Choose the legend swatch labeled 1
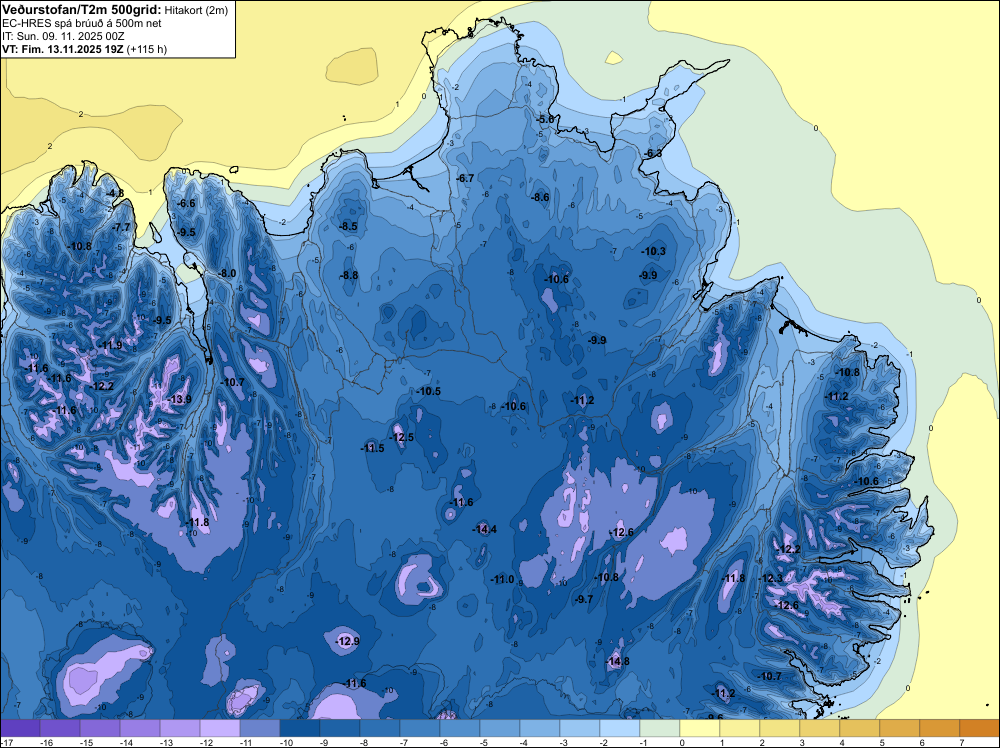 tap(740, 728)
